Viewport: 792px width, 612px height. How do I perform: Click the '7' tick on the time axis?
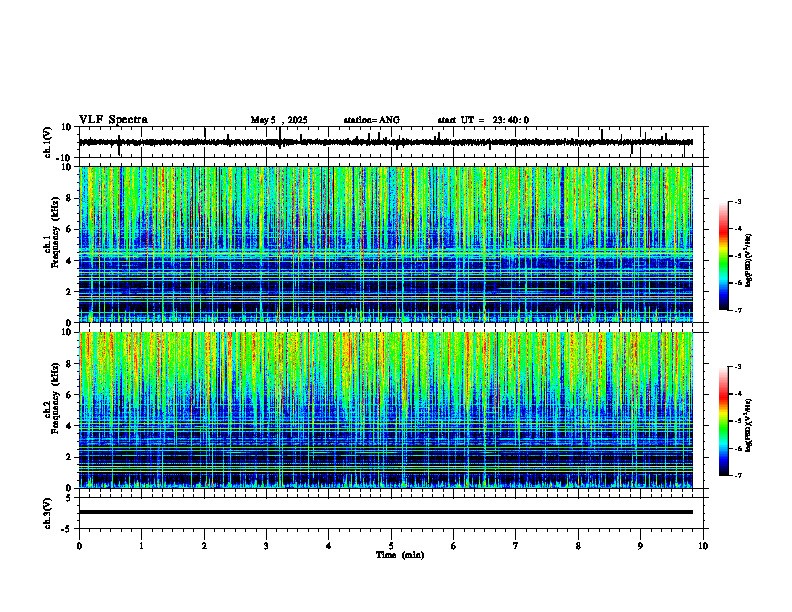coord(516,546)
